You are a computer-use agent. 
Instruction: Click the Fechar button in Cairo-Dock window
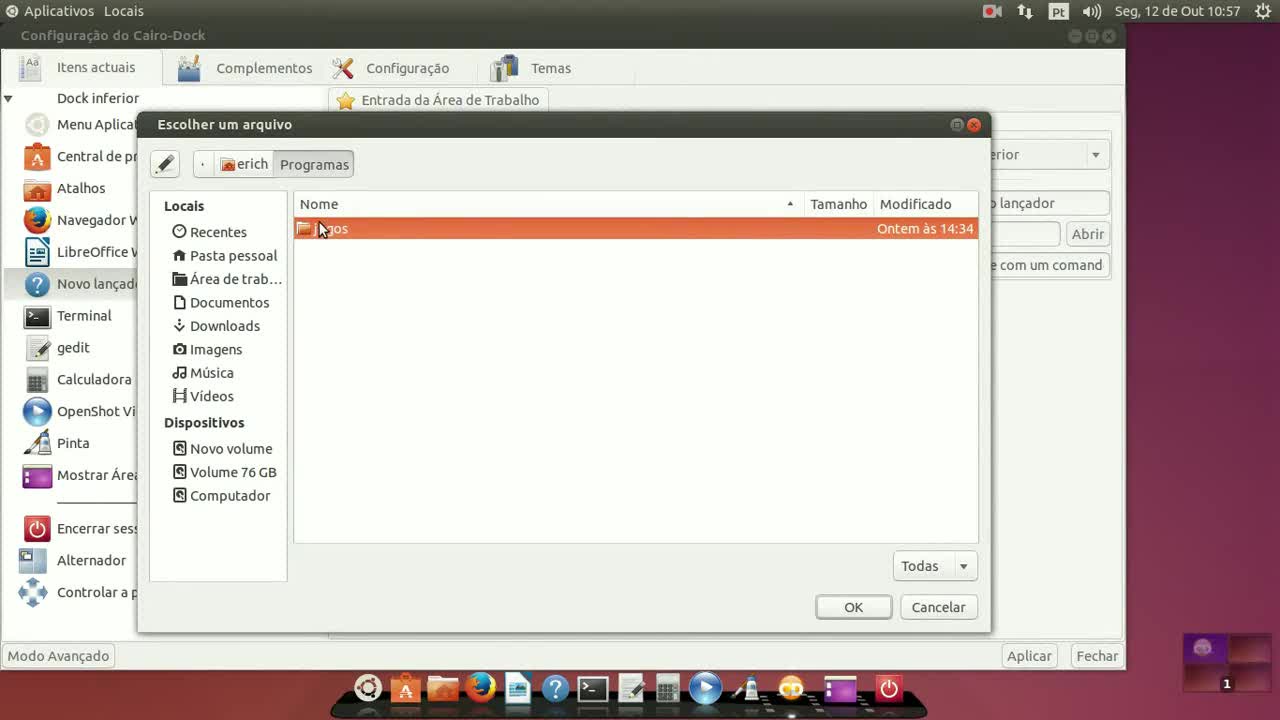click(x=1097, y=656)
